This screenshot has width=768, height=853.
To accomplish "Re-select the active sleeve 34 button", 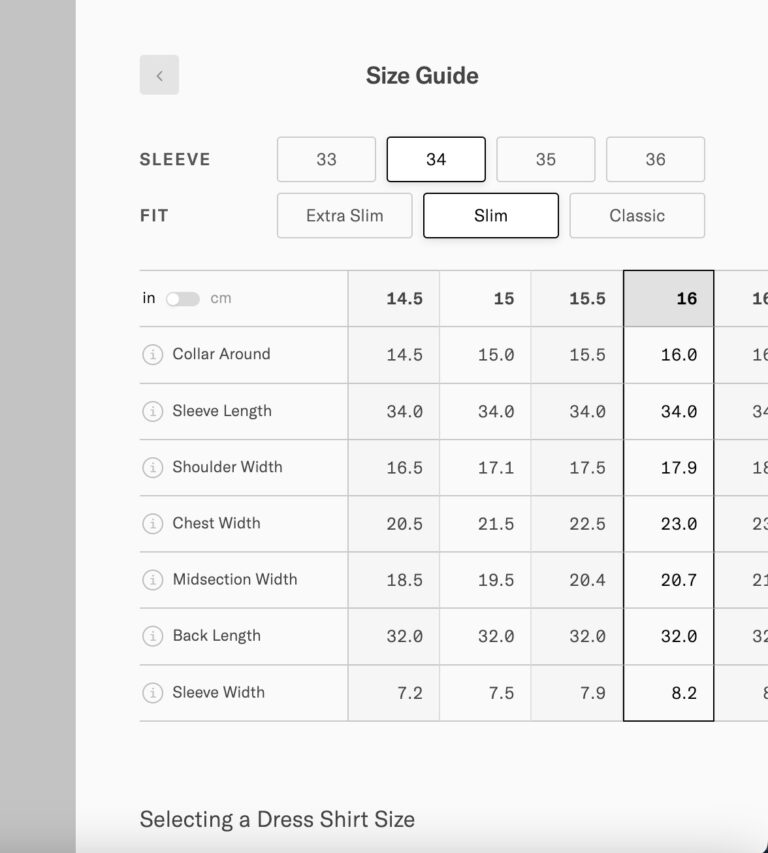I will click(436, 159).
